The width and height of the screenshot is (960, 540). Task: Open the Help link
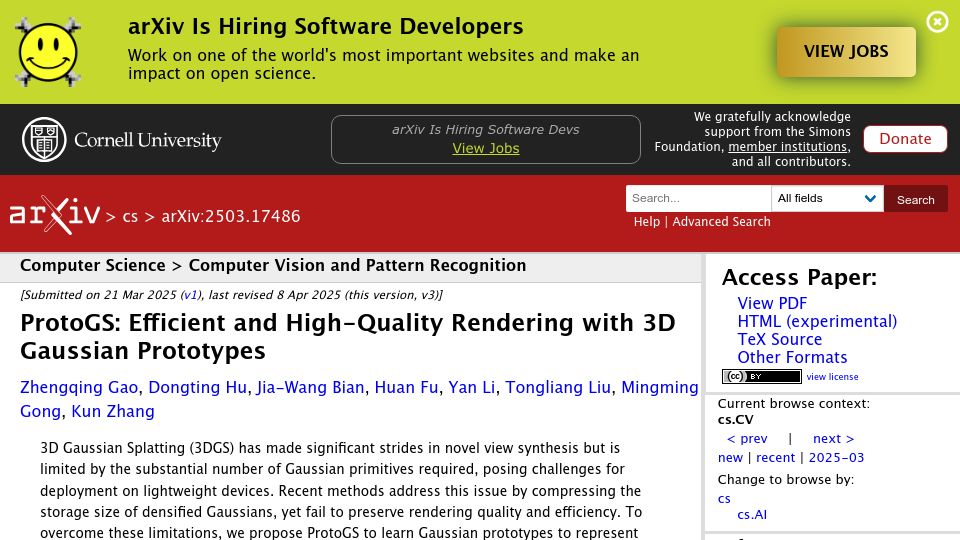tap(647, 222)
